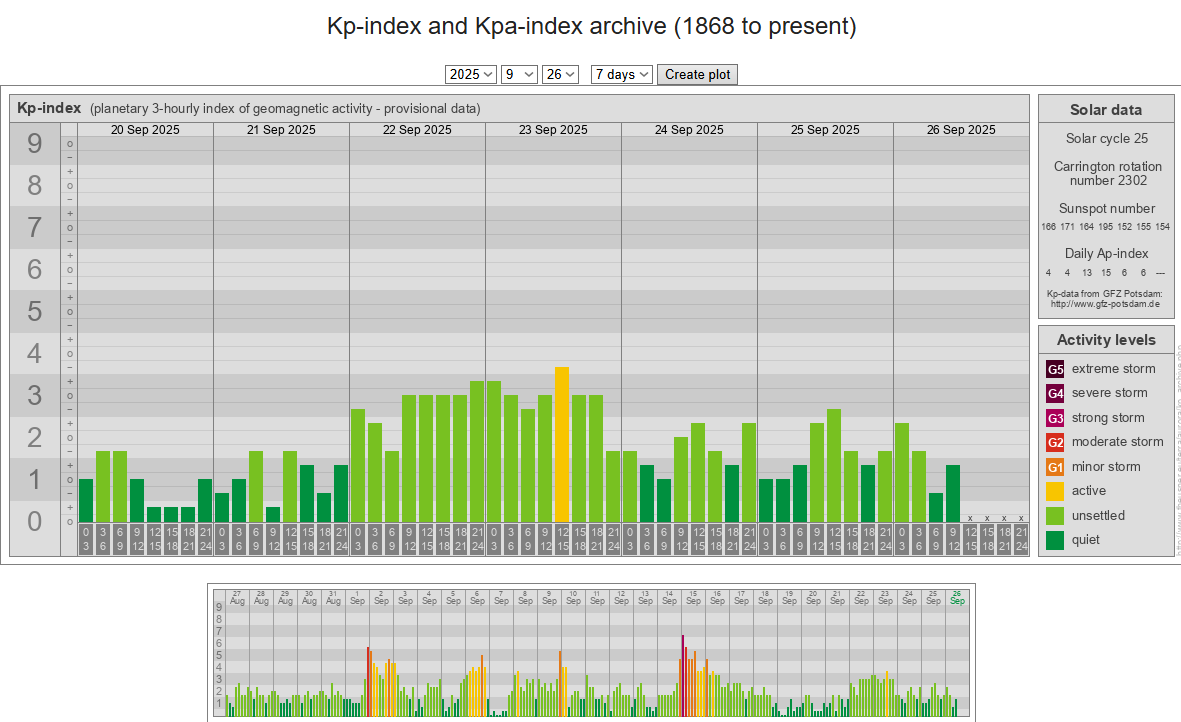Click the G5 extreme storm icon

click(1055, 369)
